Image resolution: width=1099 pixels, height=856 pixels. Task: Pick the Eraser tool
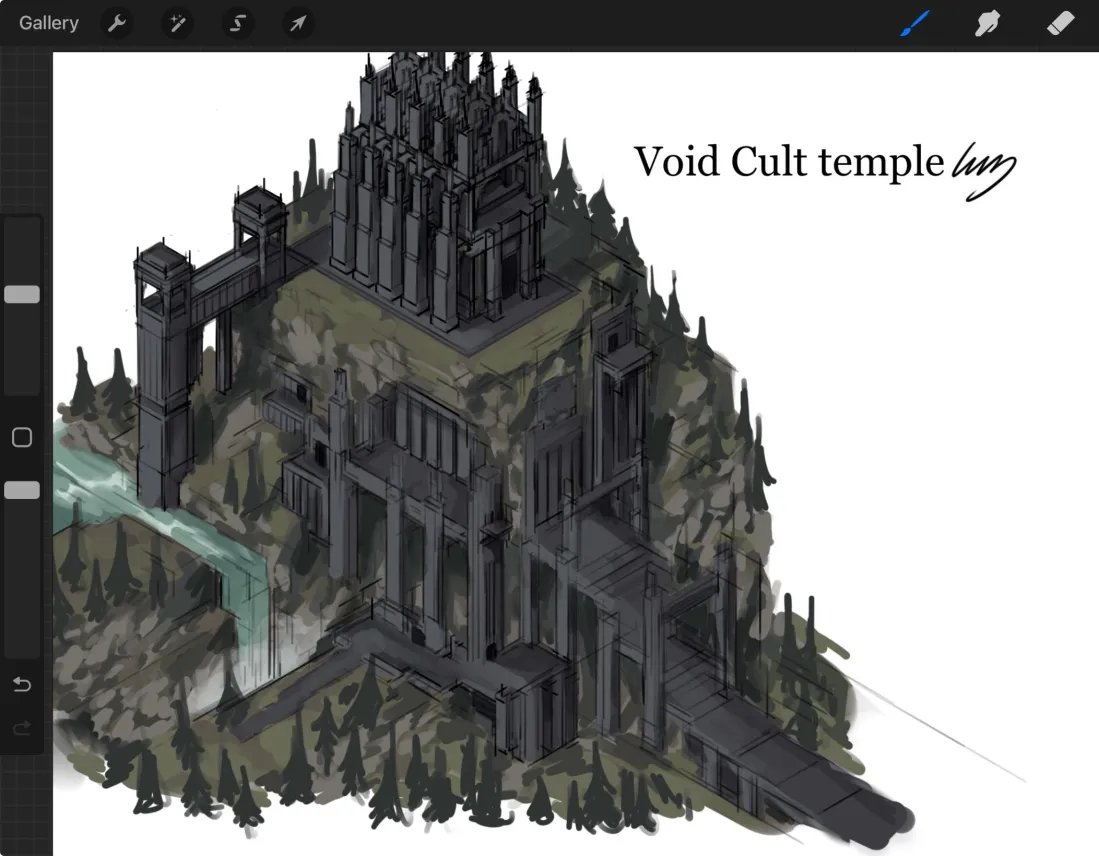point(1060,22)
